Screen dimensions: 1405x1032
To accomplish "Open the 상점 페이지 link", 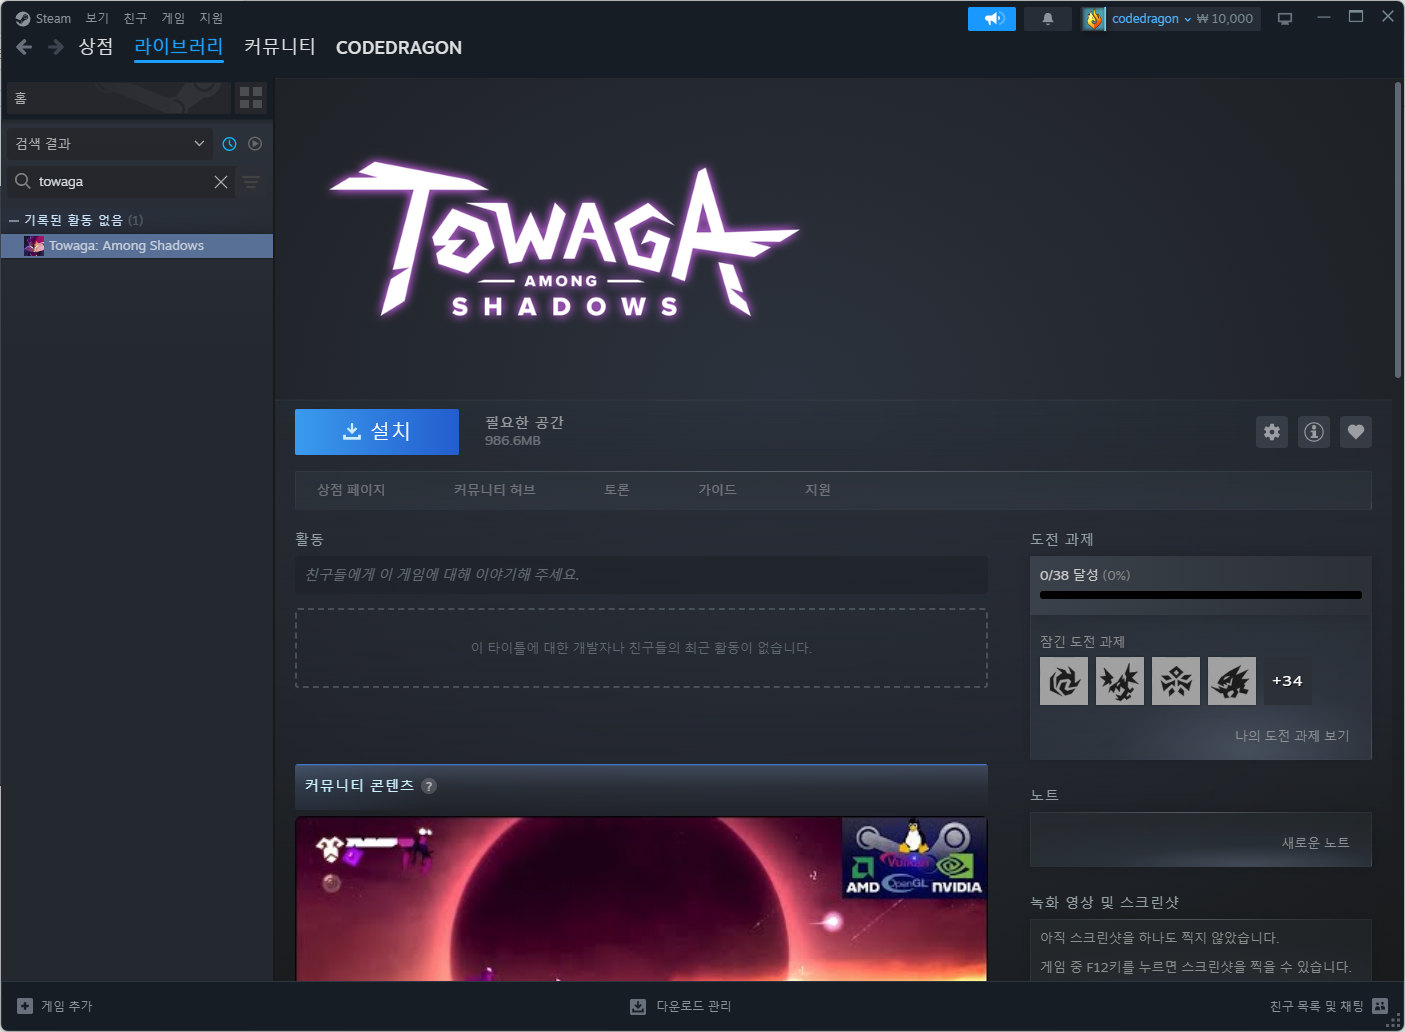I will [x=351, y=490].
